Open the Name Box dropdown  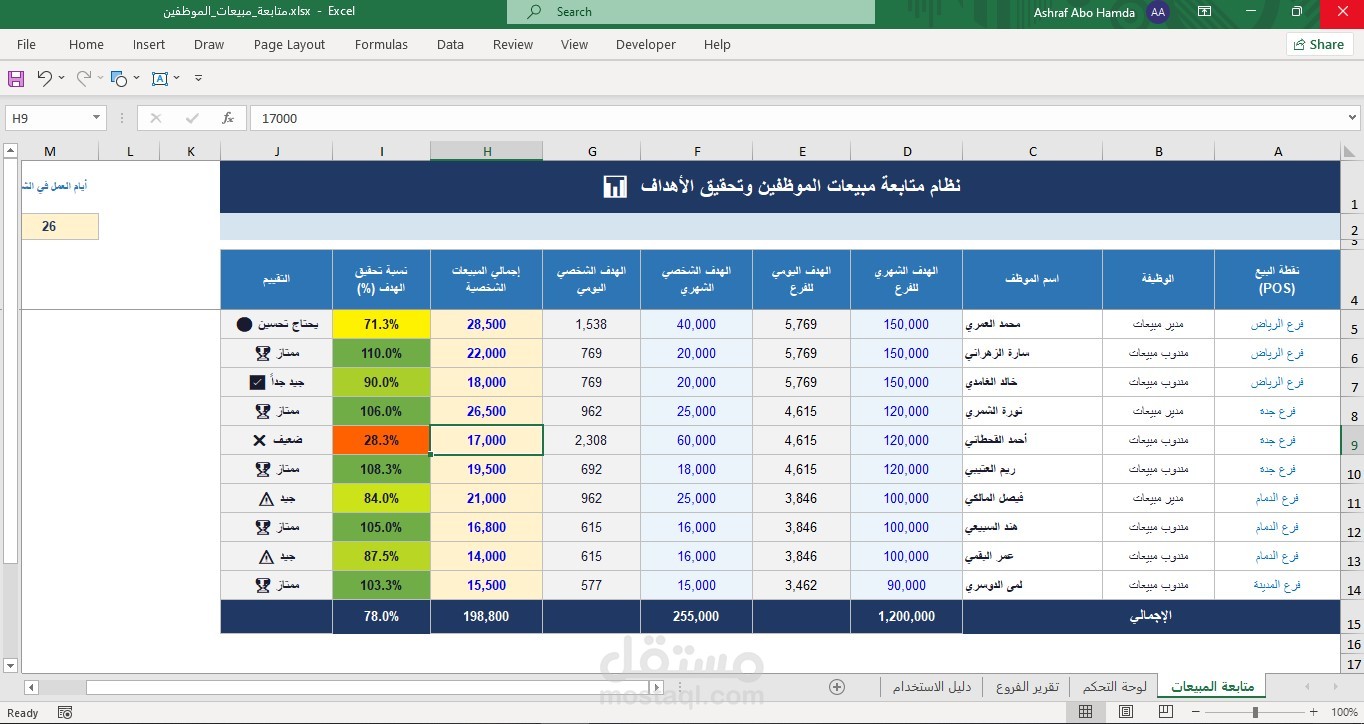point(97,117)
